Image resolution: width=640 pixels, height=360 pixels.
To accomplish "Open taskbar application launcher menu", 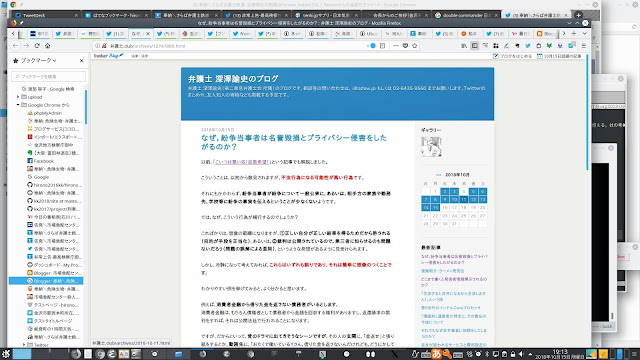I will [x=6, y=354].
